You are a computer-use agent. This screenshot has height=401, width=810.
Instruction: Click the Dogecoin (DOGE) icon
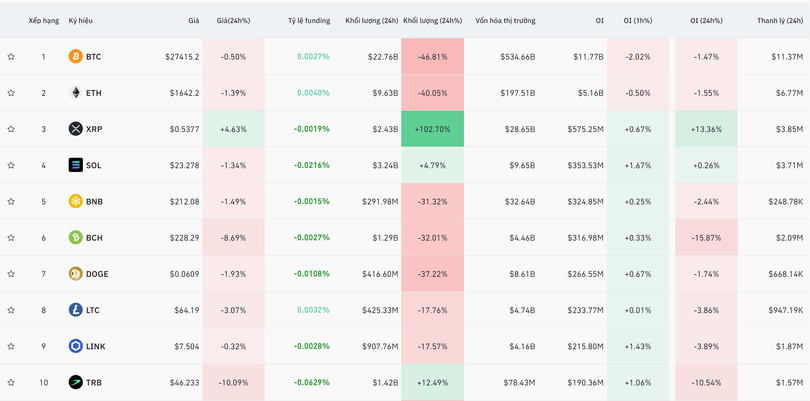[75, 274]
